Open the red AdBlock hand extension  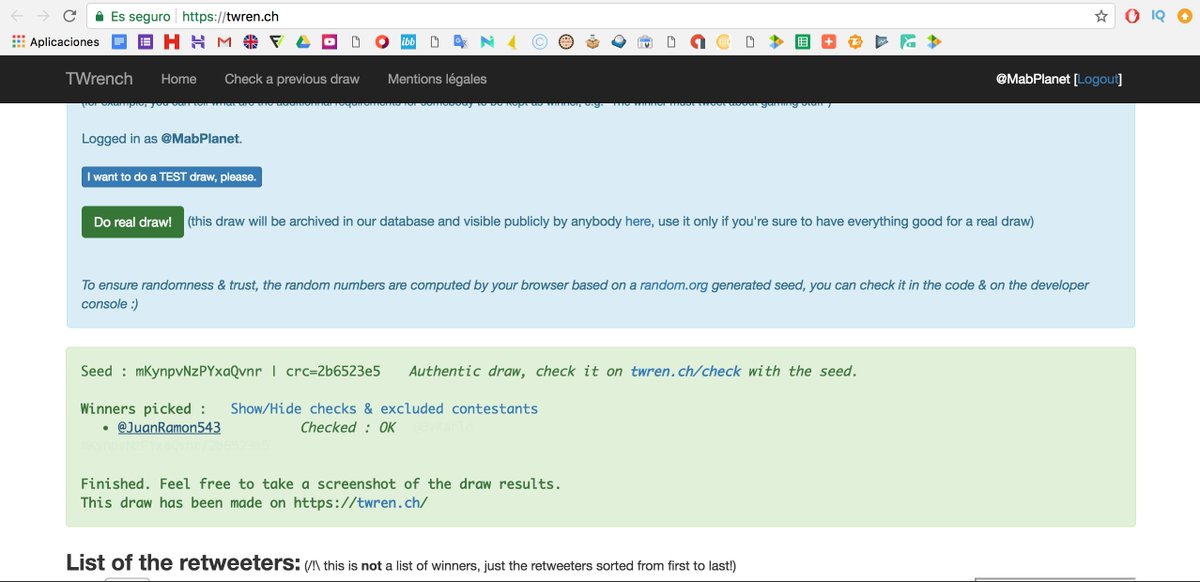1132,16
